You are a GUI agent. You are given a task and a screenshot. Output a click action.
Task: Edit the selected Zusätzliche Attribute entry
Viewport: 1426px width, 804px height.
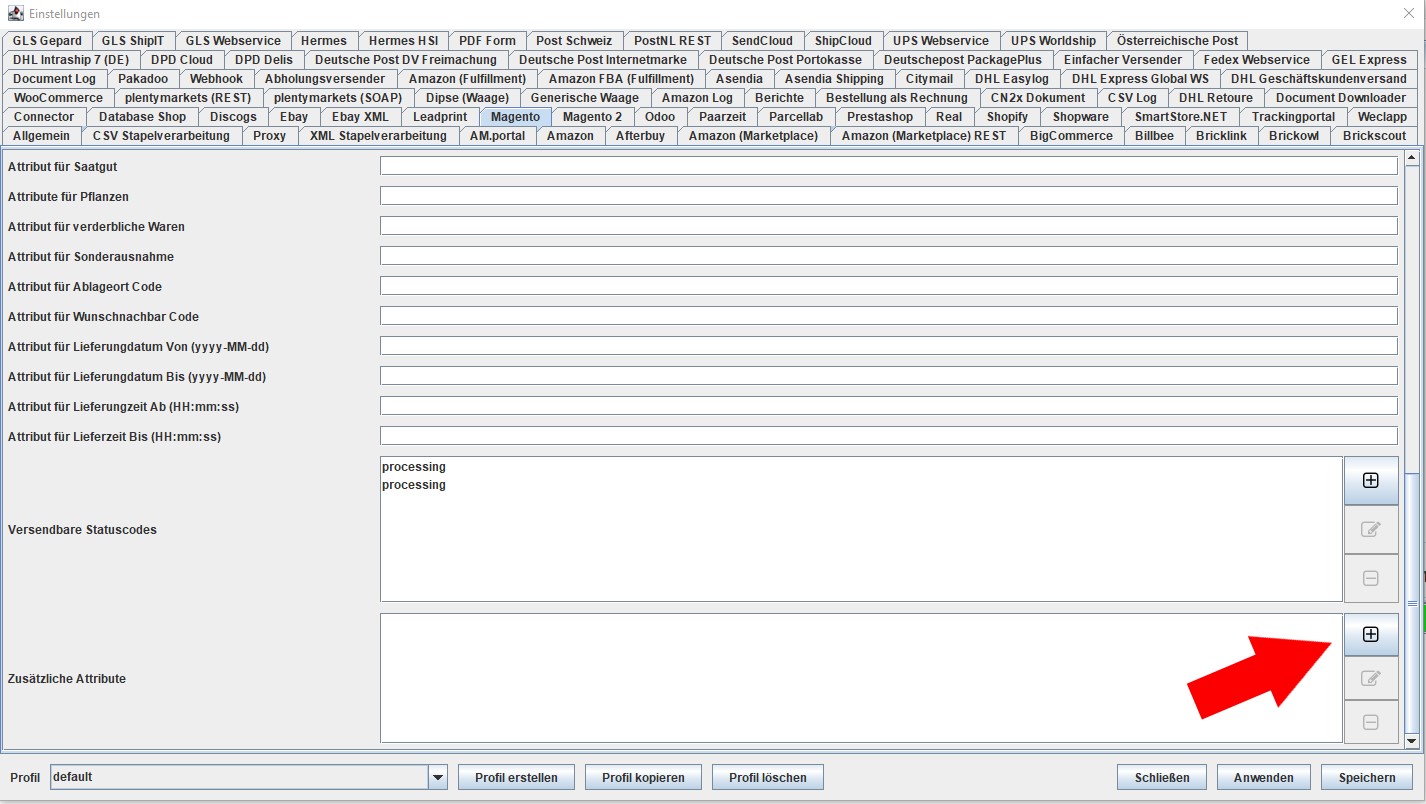tap(1371, 678)
